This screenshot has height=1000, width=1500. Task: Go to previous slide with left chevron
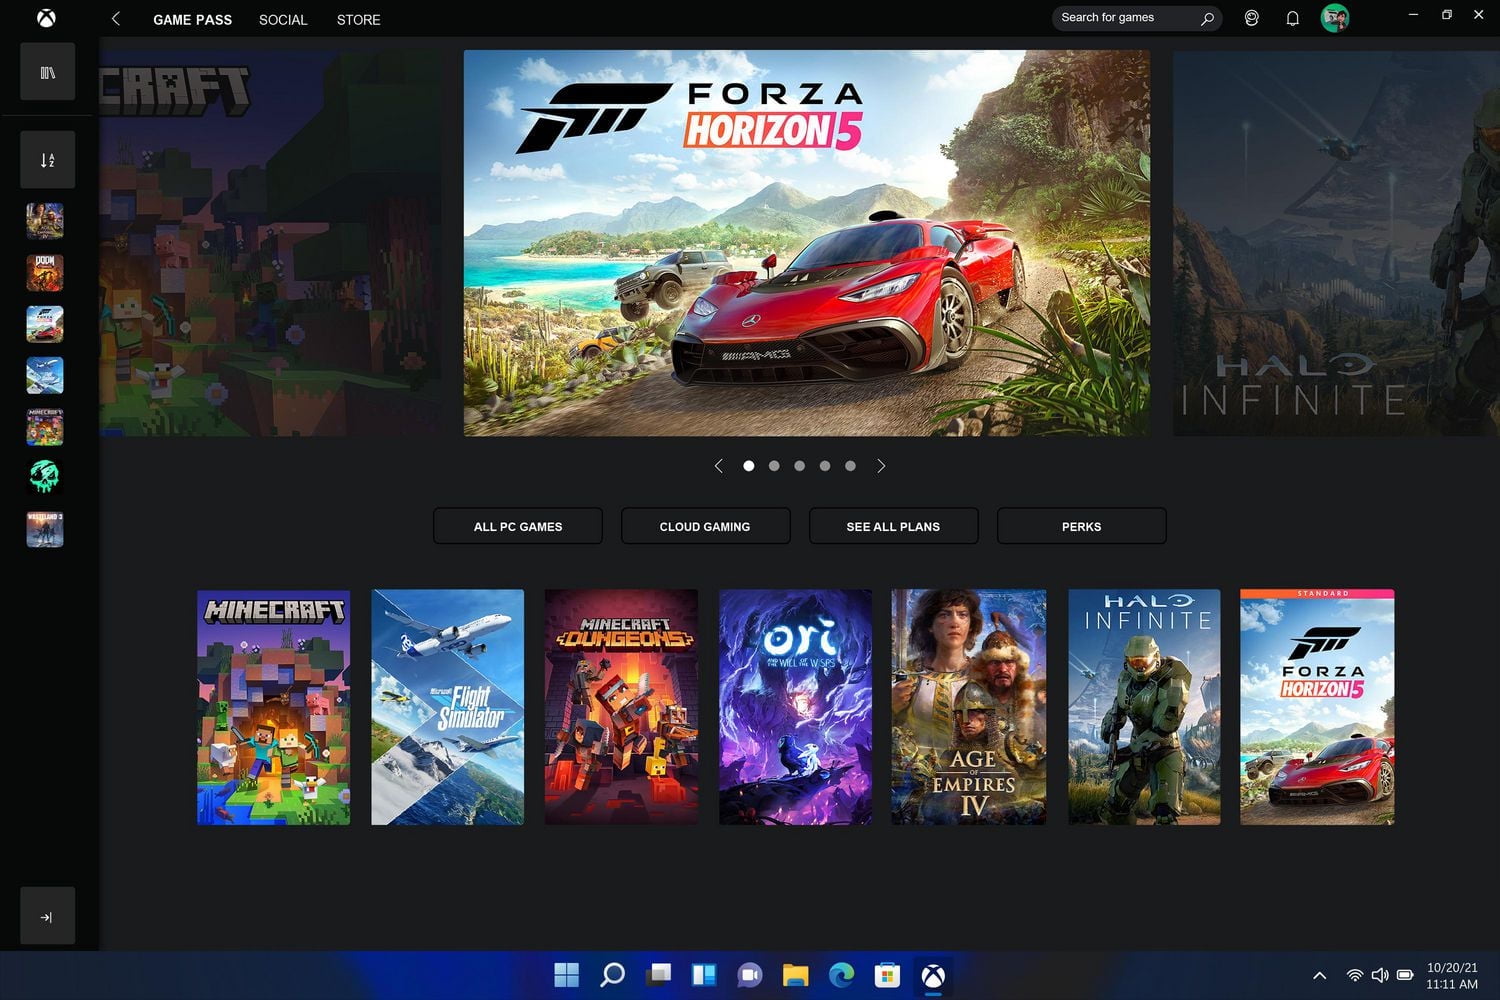coord(718,466)
